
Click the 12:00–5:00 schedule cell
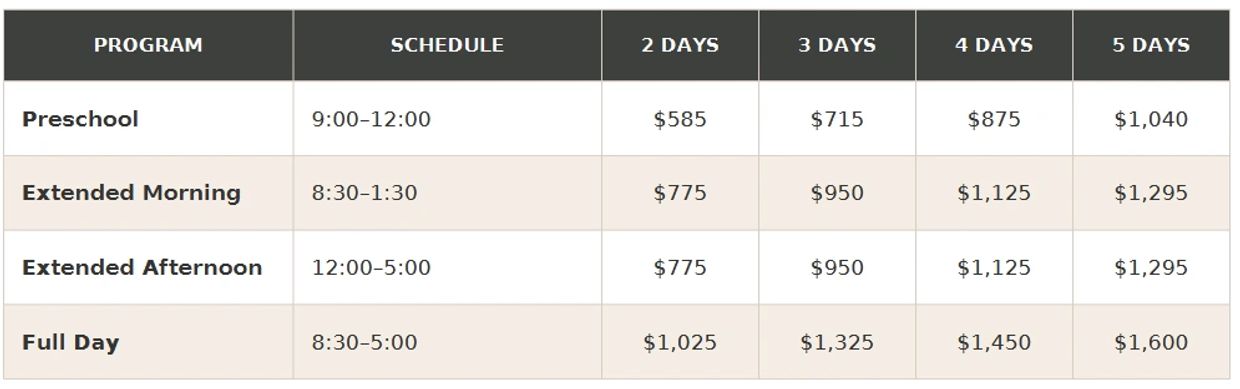click(x=371, y=268)
